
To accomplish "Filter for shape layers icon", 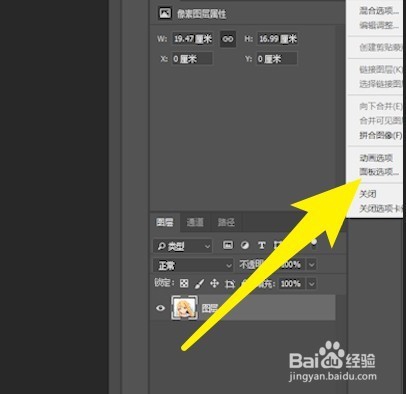I will (x=277, y=245).
